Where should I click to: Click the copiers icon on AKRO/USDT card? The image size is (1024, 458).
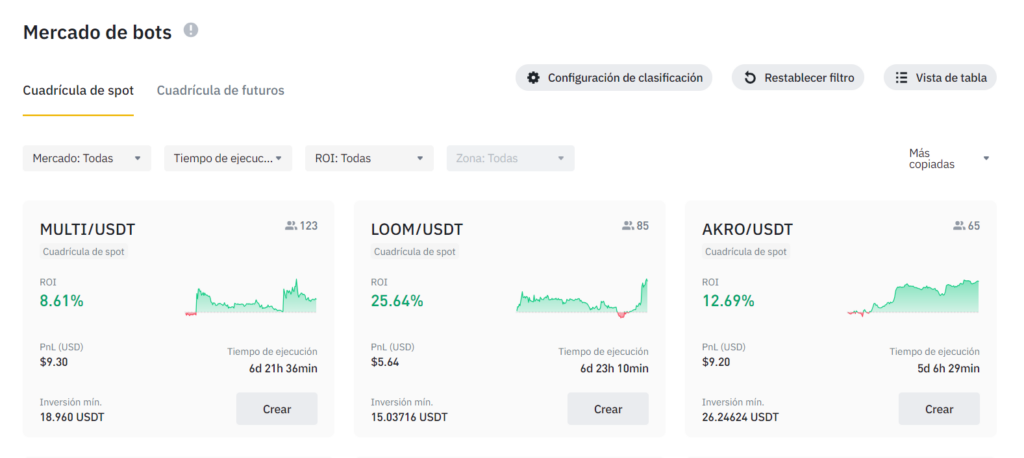point(959,226)
